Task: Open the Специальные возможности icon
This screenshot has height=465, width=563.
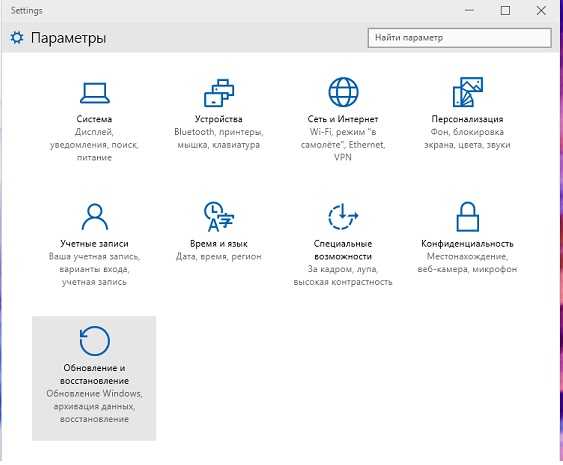Action: pyautogui.click(x=343, y=217)
